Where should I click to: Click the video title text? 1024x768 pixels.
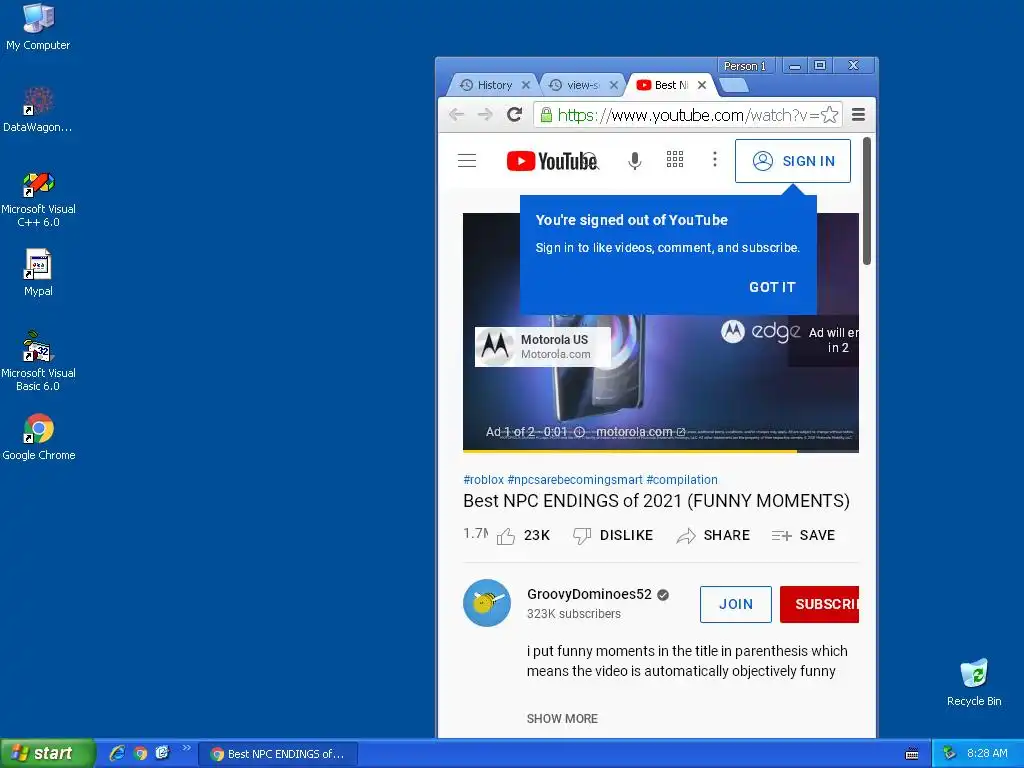pos(656,501)
